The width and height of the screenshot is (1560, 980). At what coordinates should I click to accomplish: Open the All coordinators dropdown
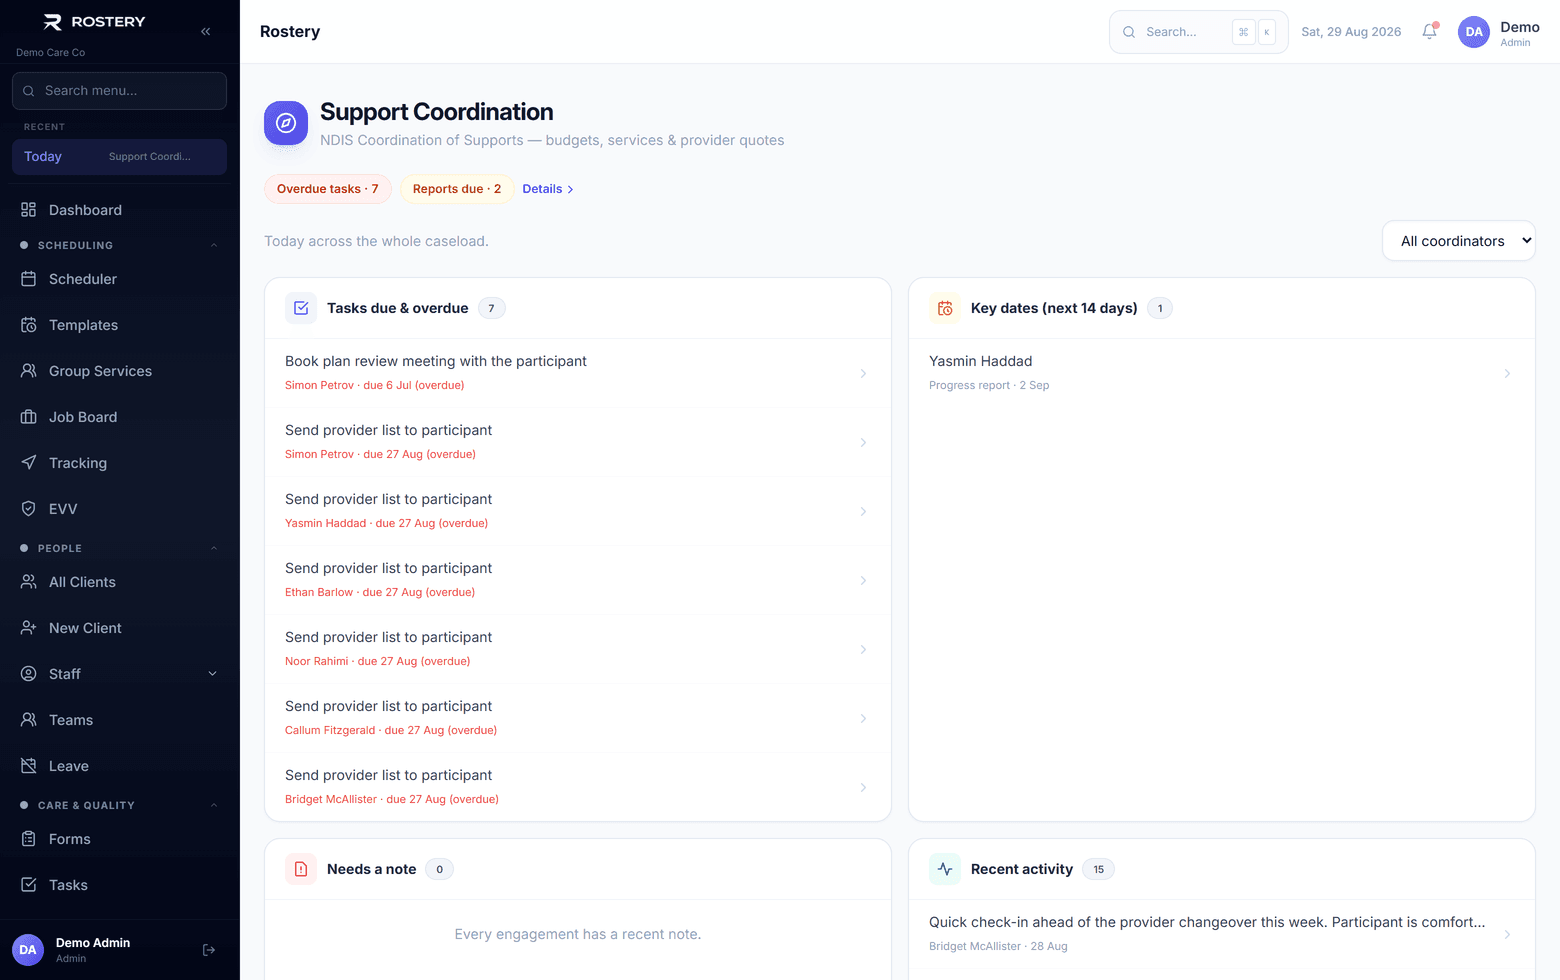tap(1458, 241)
